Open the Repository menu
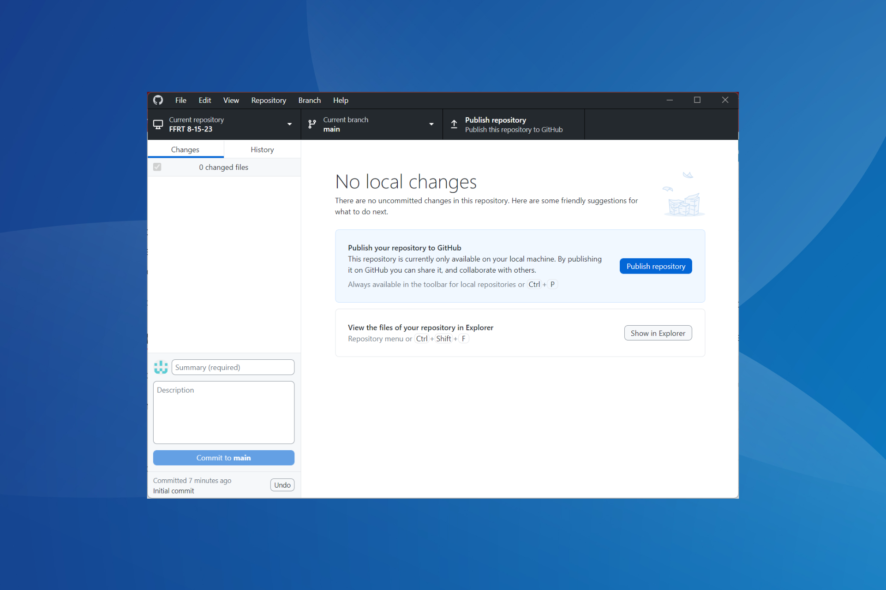886x590 pixels. pyautogui.click(x=268, y=100)
